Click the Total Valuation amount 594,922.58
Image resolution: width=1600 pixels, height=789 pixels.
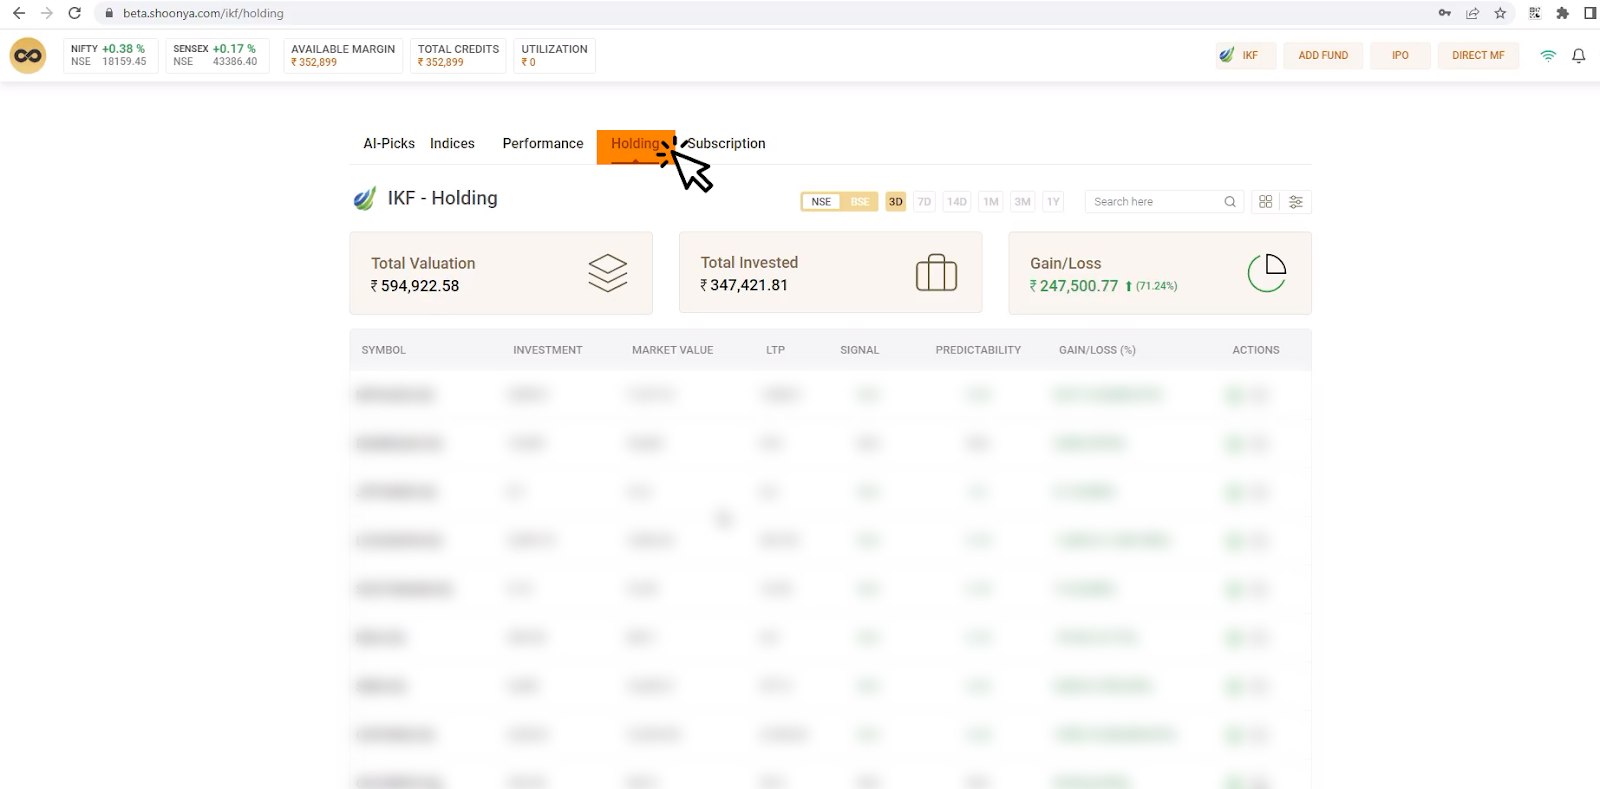tap(415, 286)
